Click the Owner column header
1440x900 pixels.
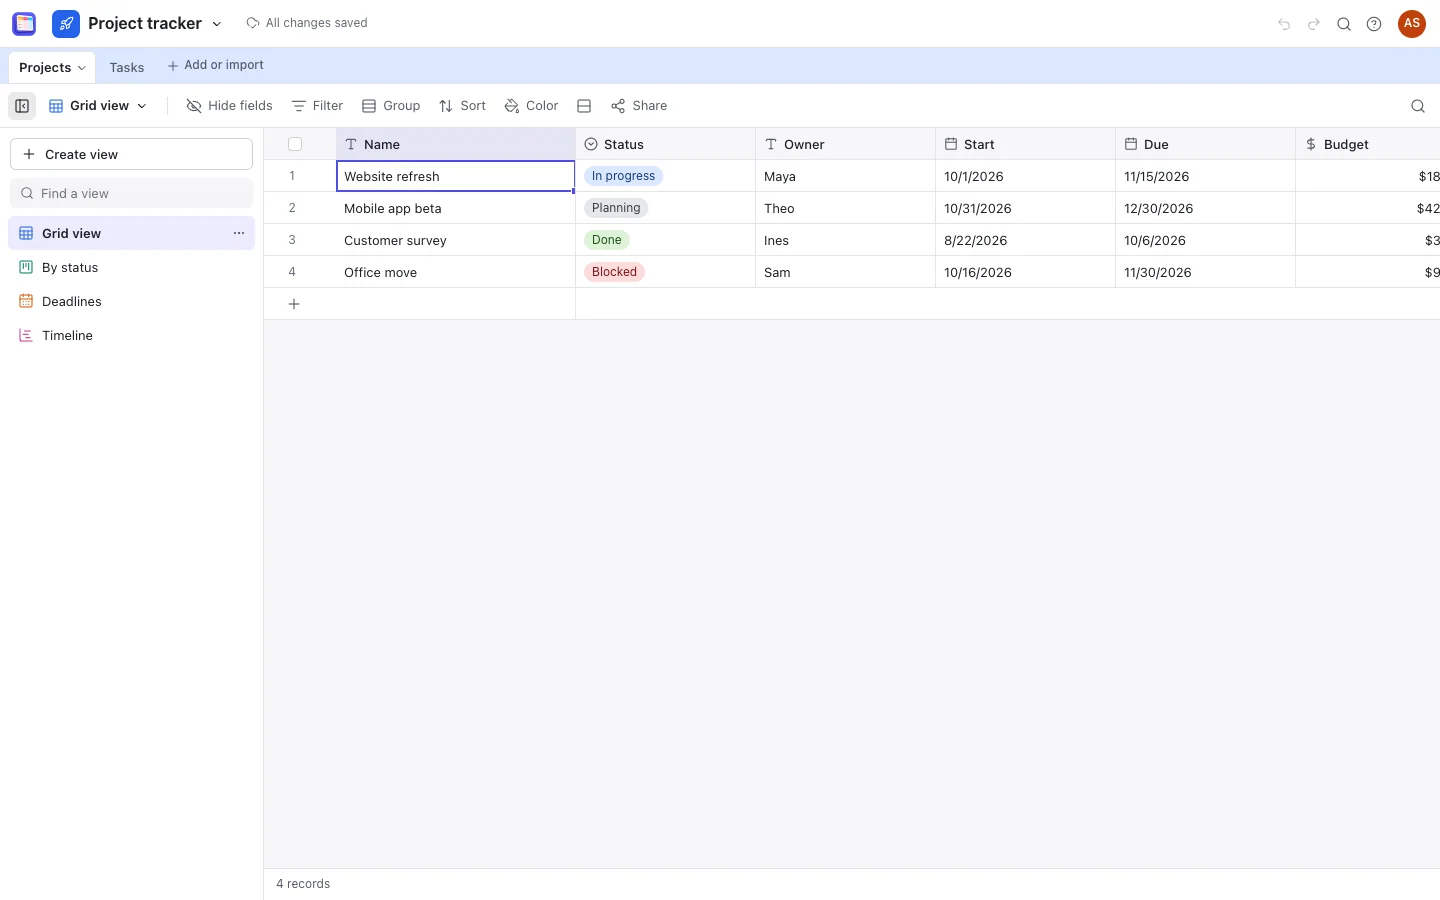[x=846, y=144]
